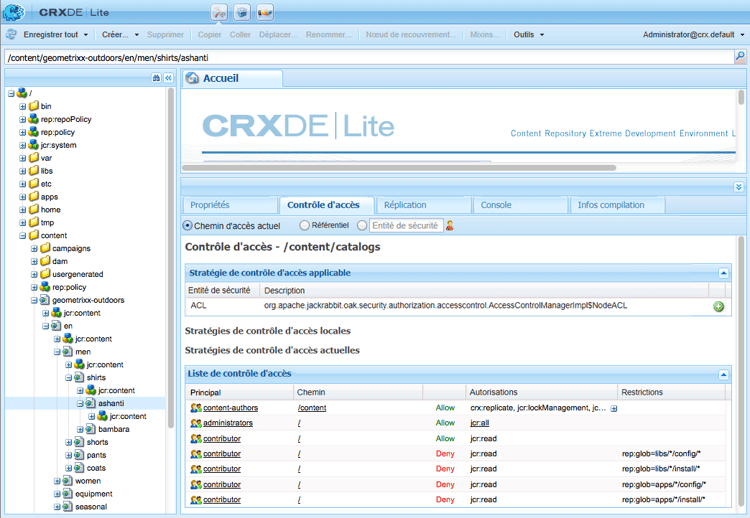750x518 pixels.
Task: Select the Chemin d'accès actuel radio button
Action: 188,225
